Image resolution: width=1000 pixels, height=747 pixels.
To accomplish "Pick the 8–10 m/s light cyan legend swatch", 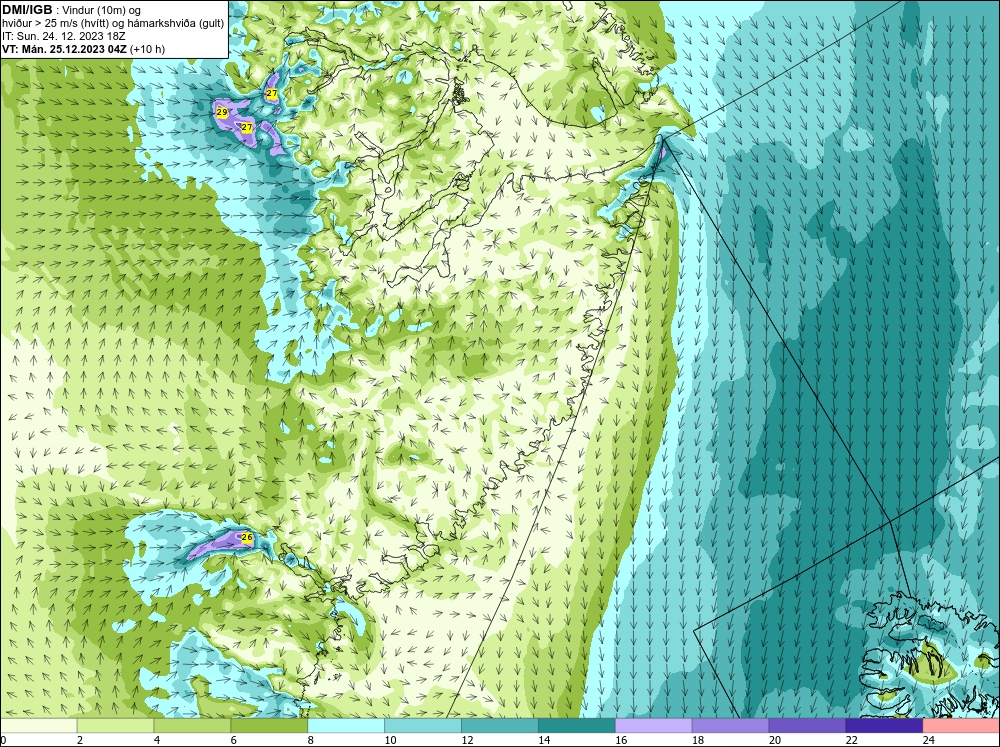I will [x=346, y=726].
